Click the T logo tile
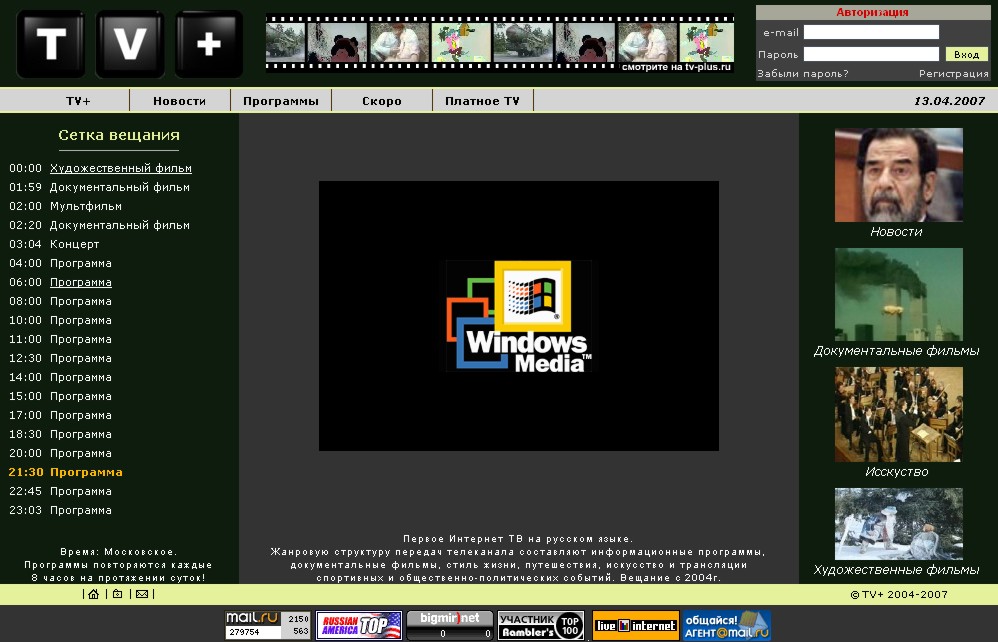The image size is (998, 642). point(51,44)
